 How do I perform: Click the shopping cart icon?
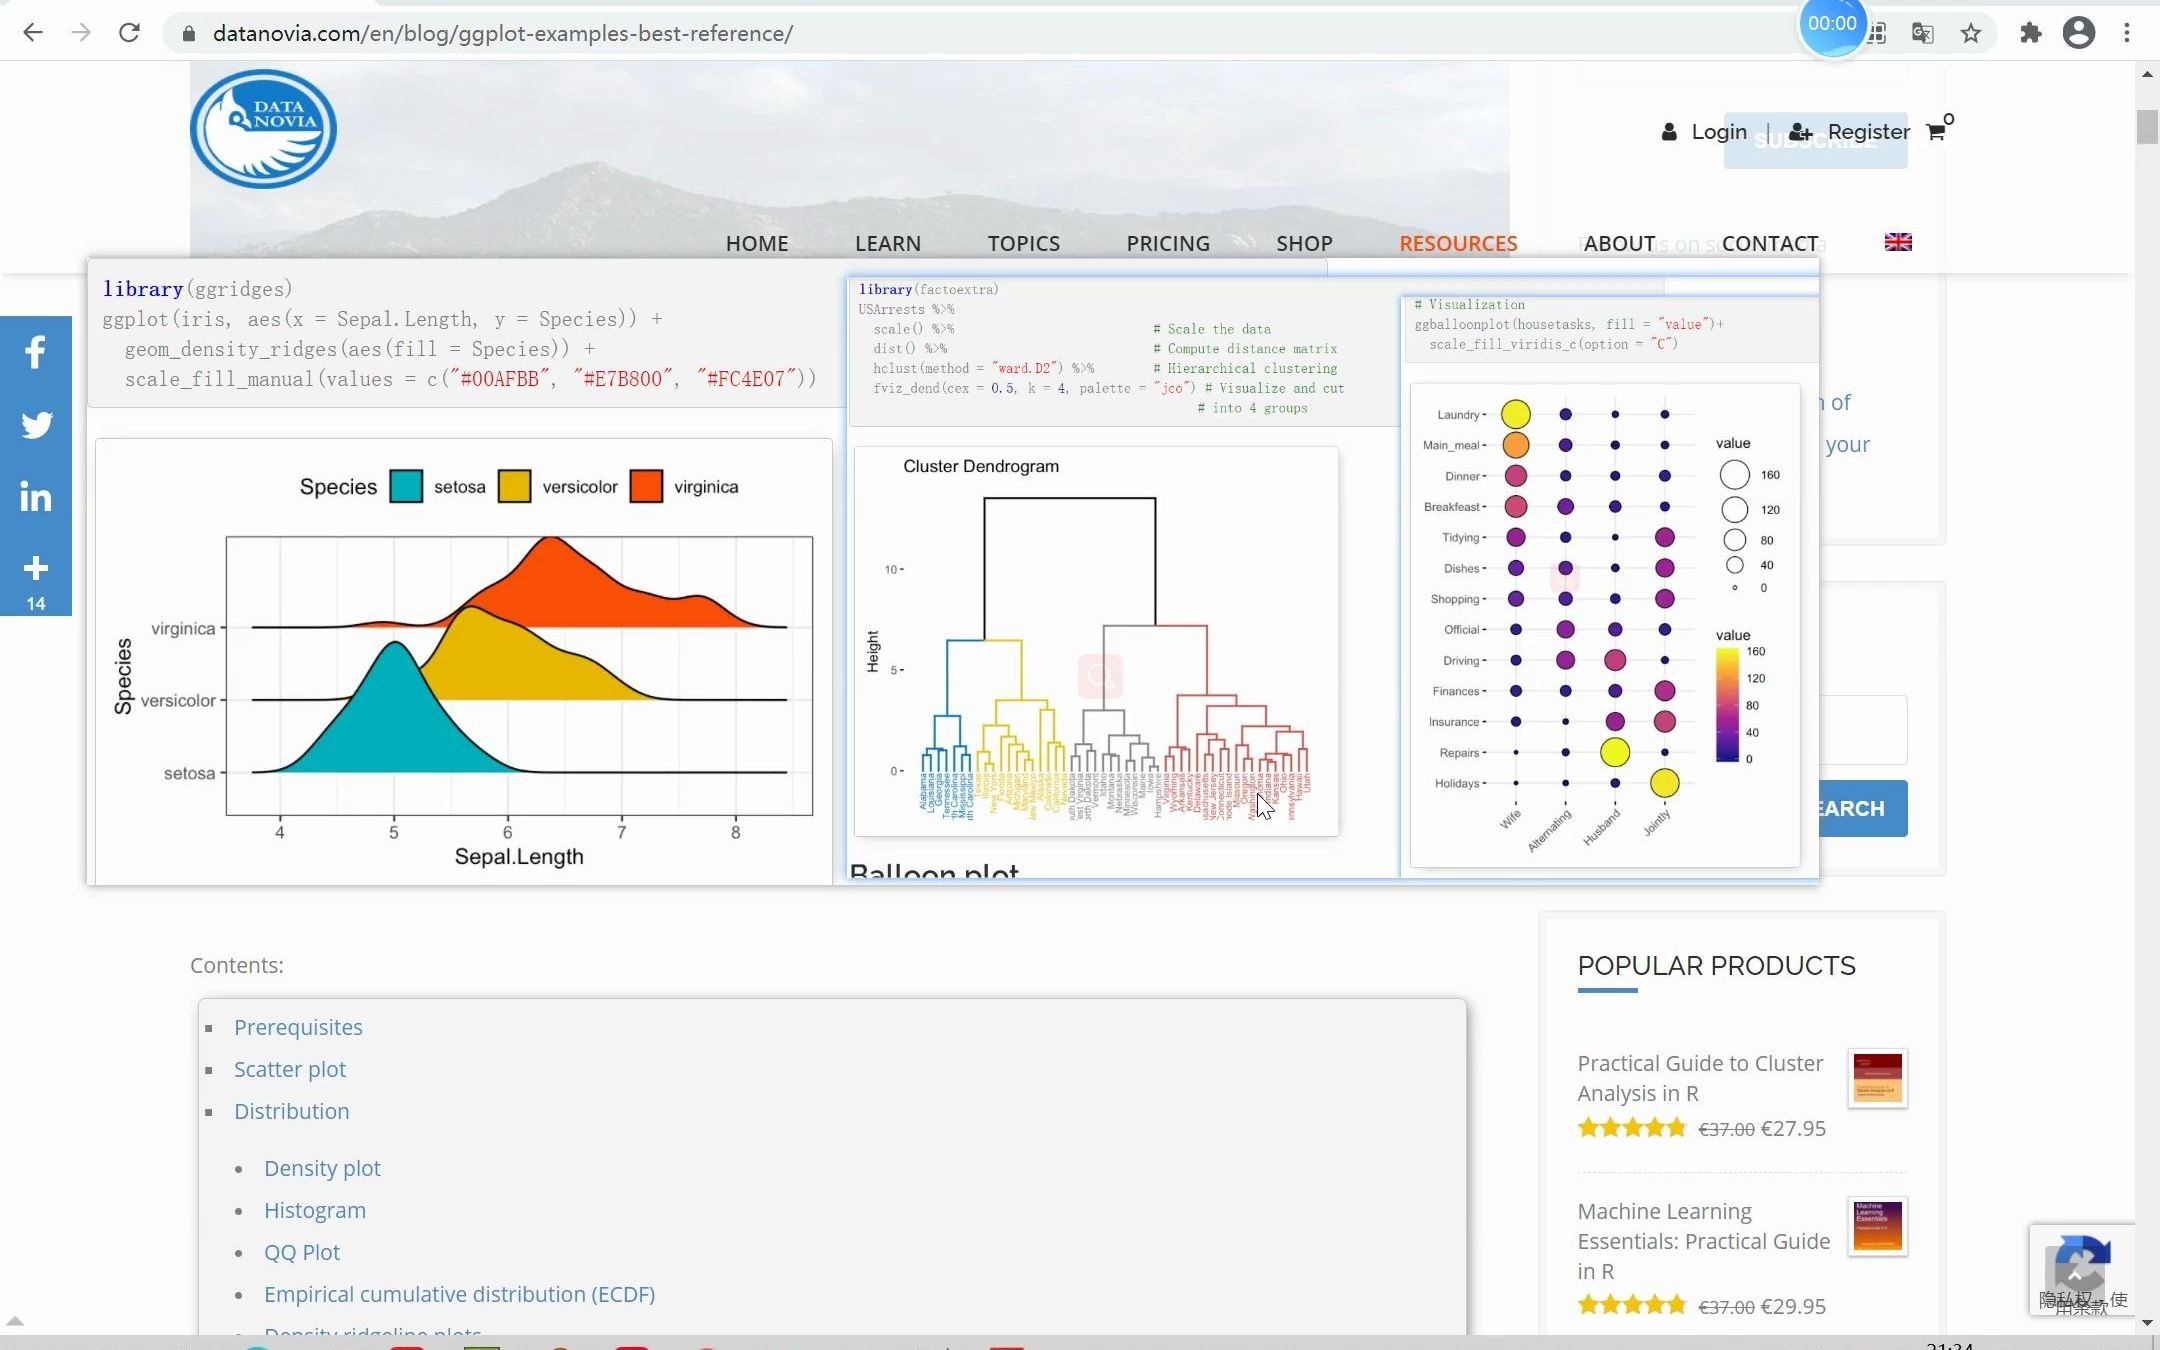[1936, 132]
